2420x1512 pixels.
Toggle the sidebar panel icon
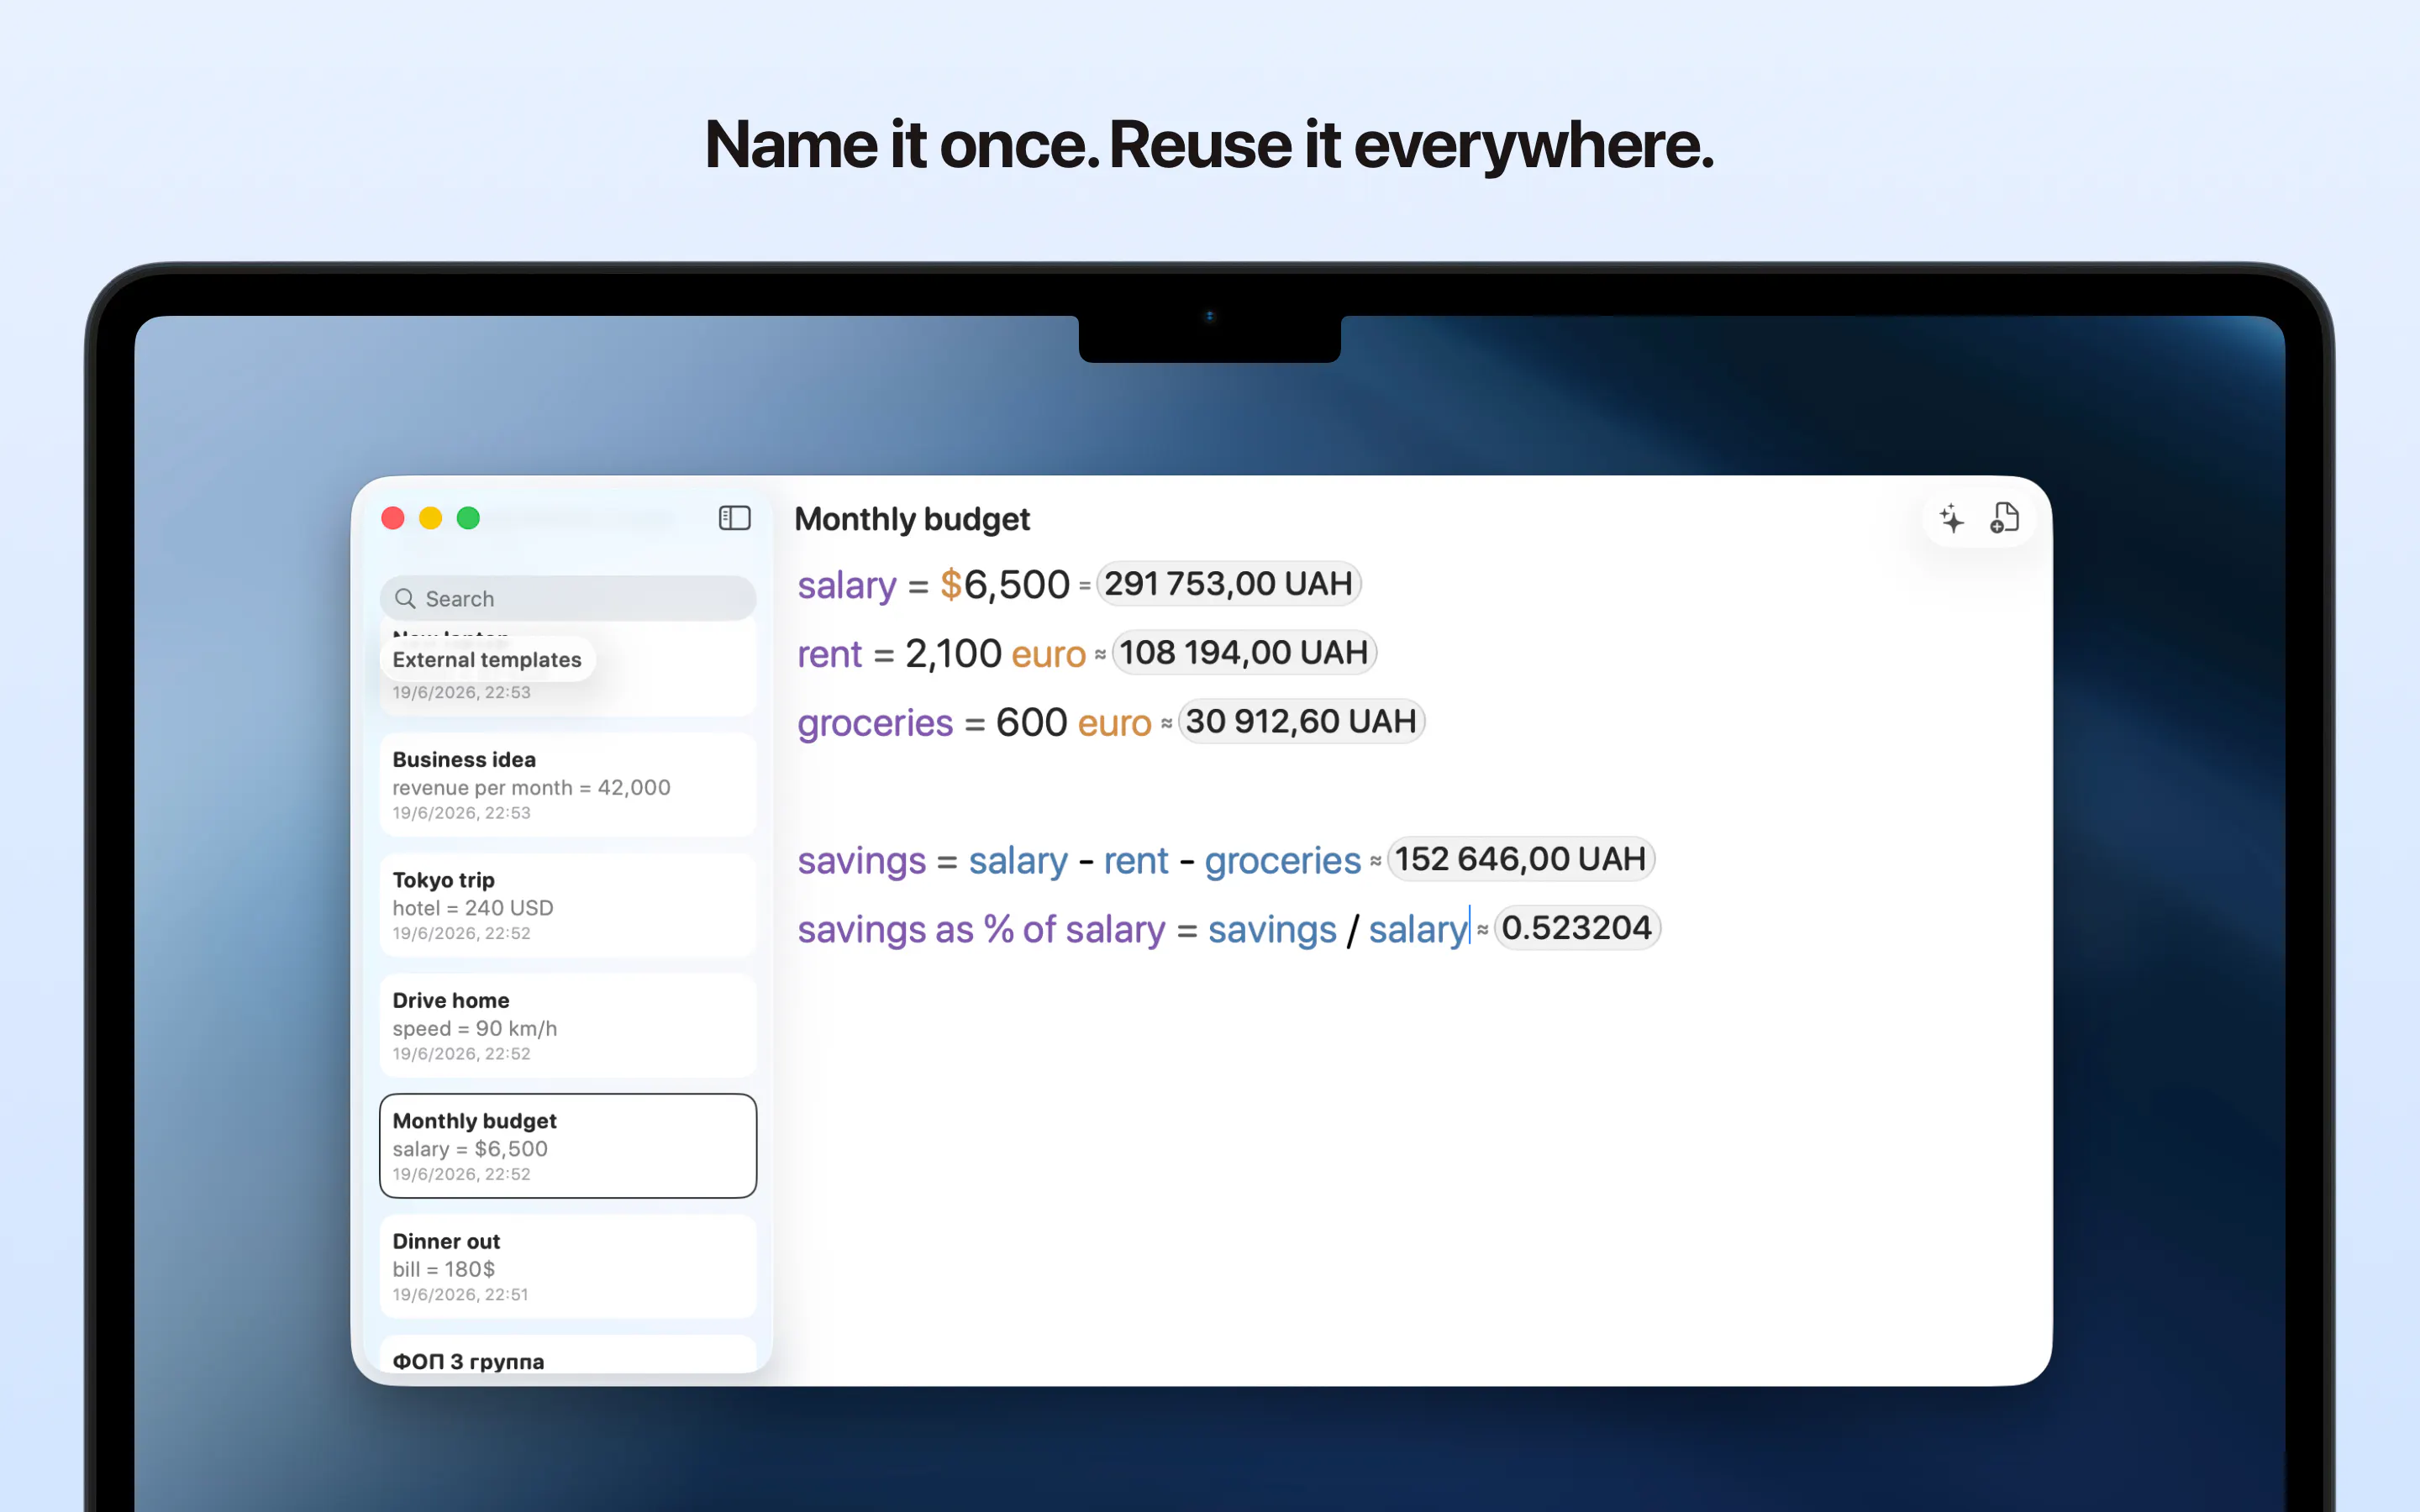pos(734,518)
